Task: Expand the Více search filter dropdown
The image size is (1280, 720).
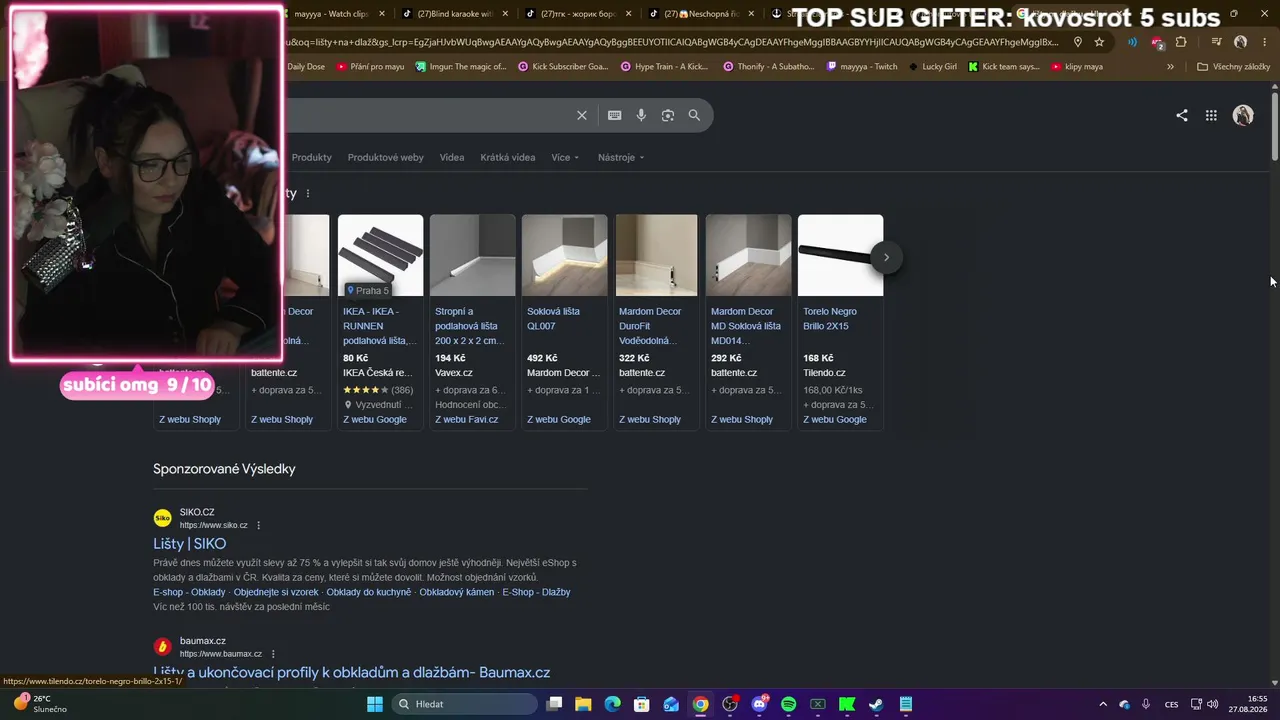Action: (565, 157)
